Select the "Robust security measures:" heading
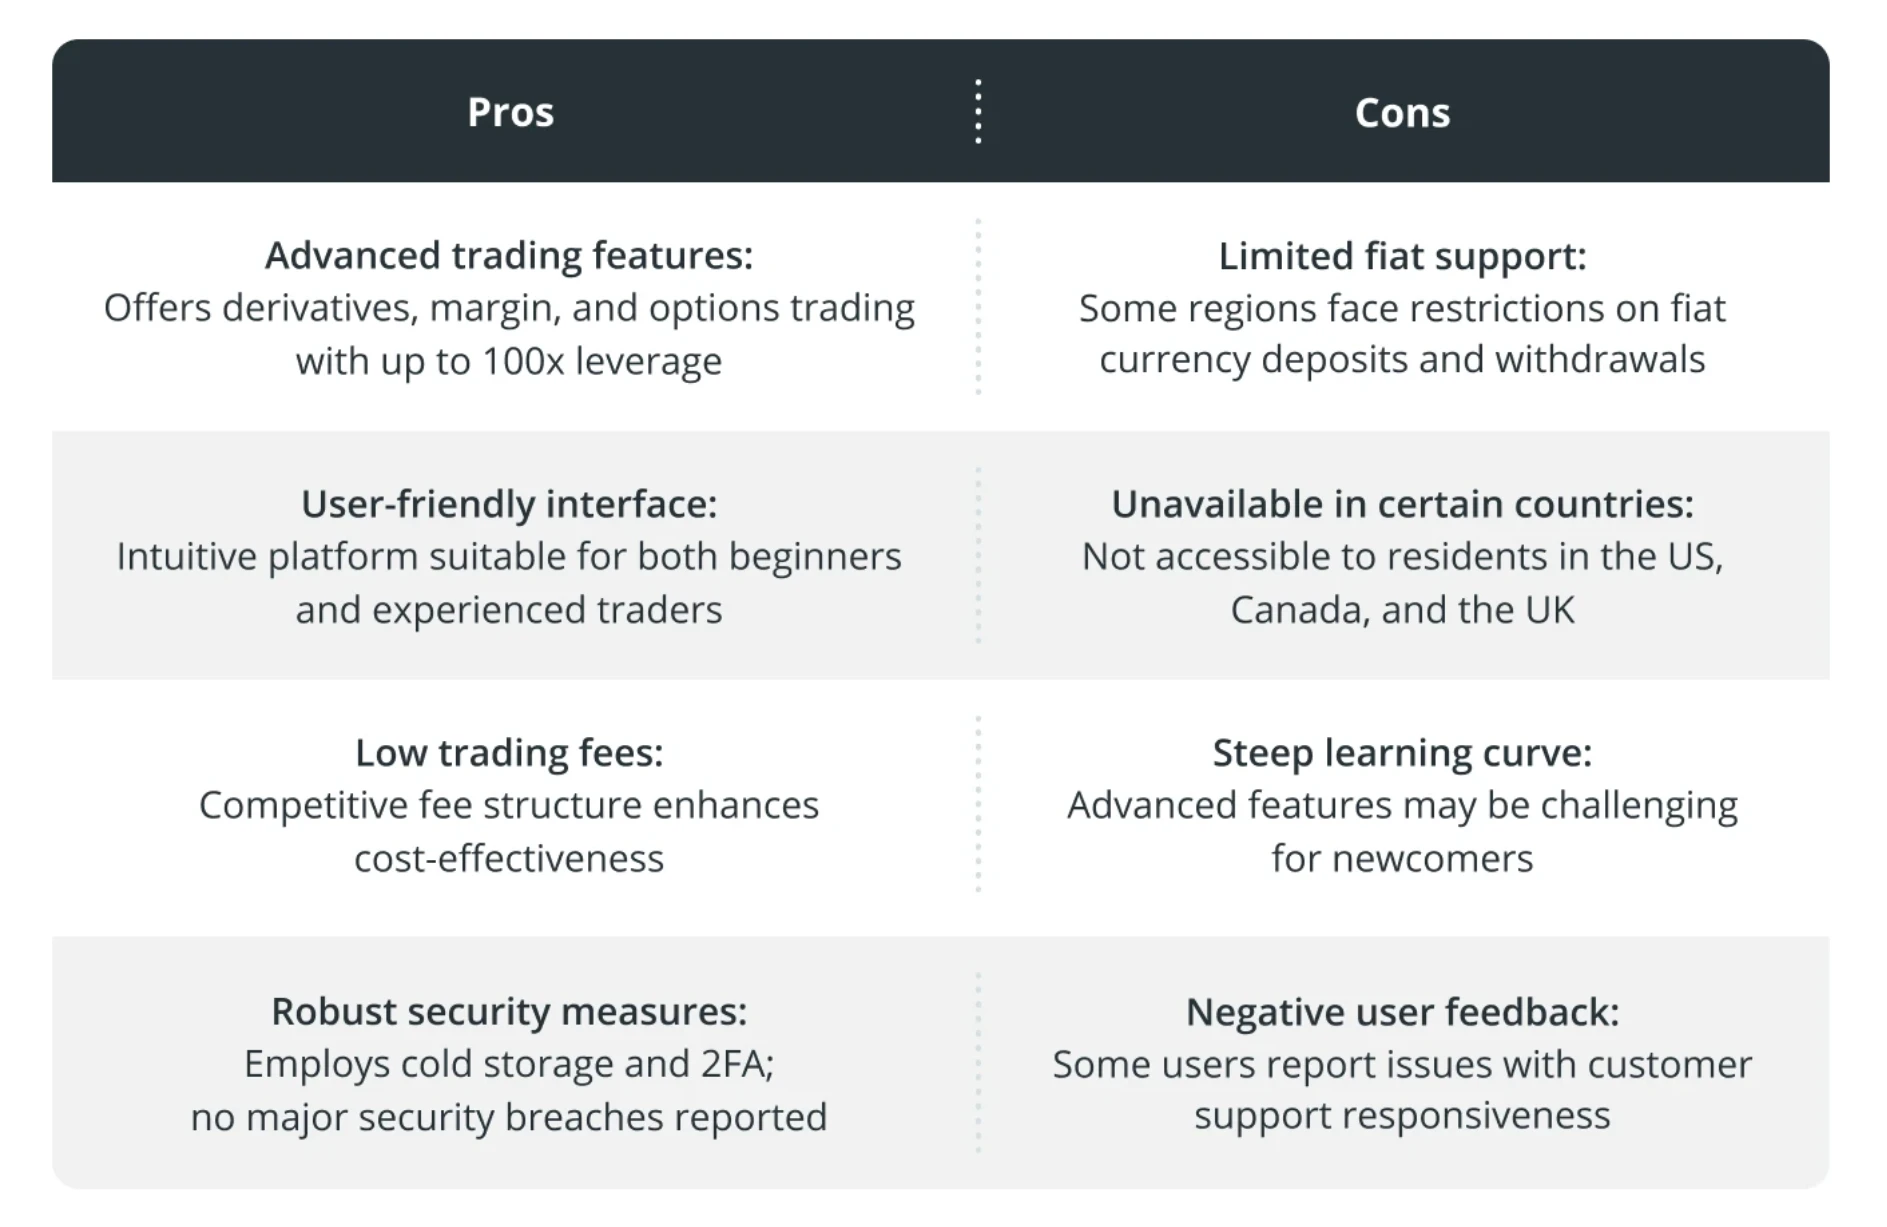1887x1227 pixels. [x=509, y=1012]
